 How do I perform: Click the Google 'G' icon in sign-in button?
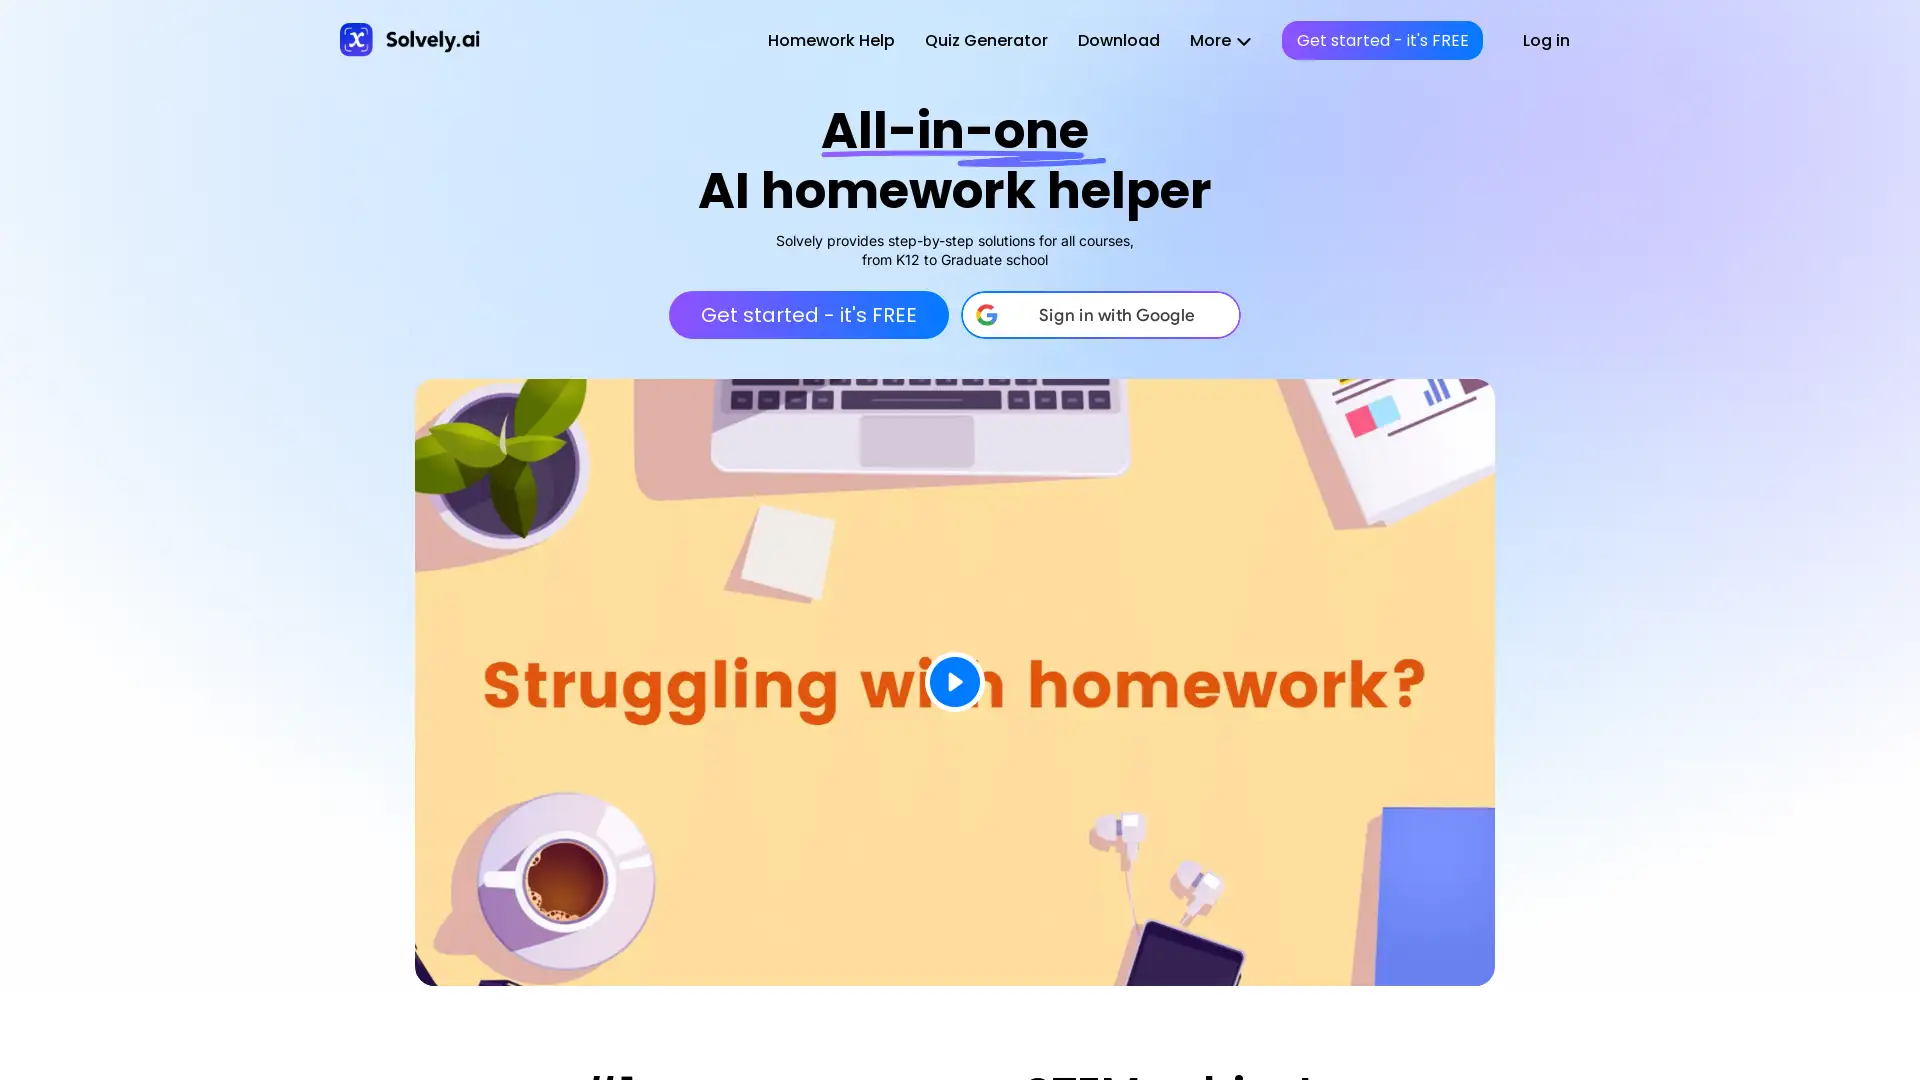point(988,315)
